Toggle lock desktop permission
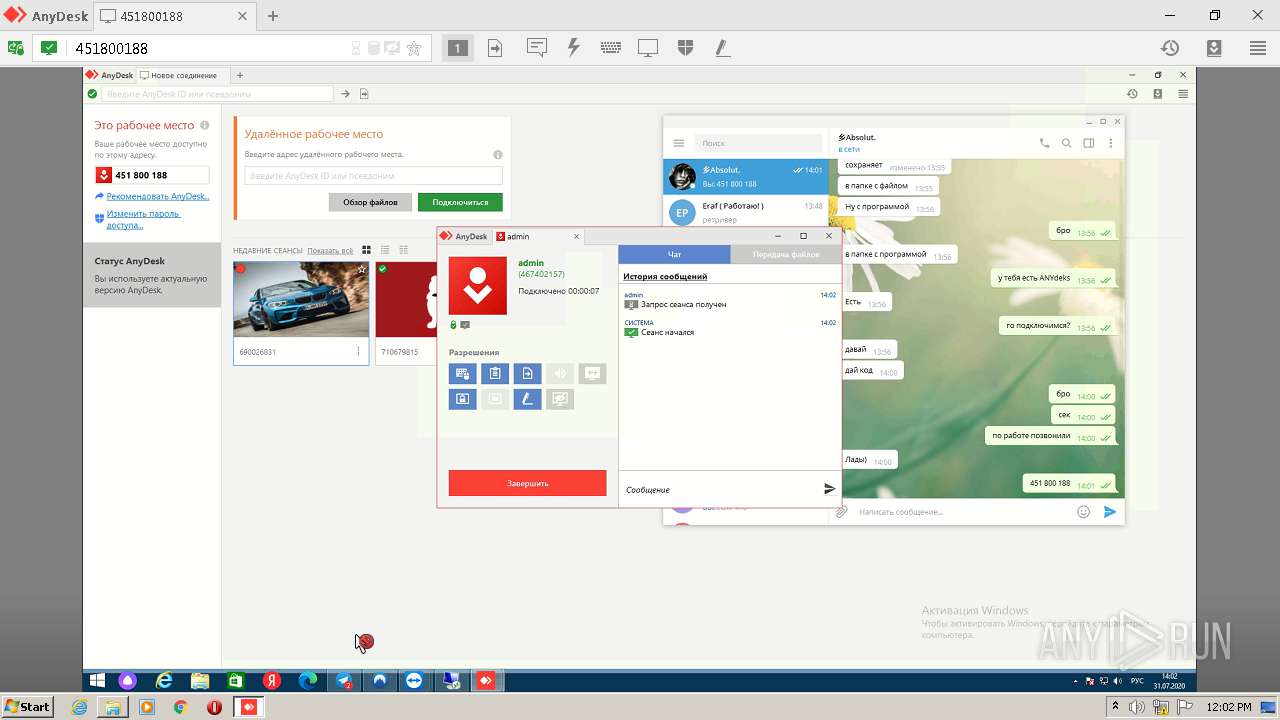This screenshot has height=720, width=1280. 462,399
